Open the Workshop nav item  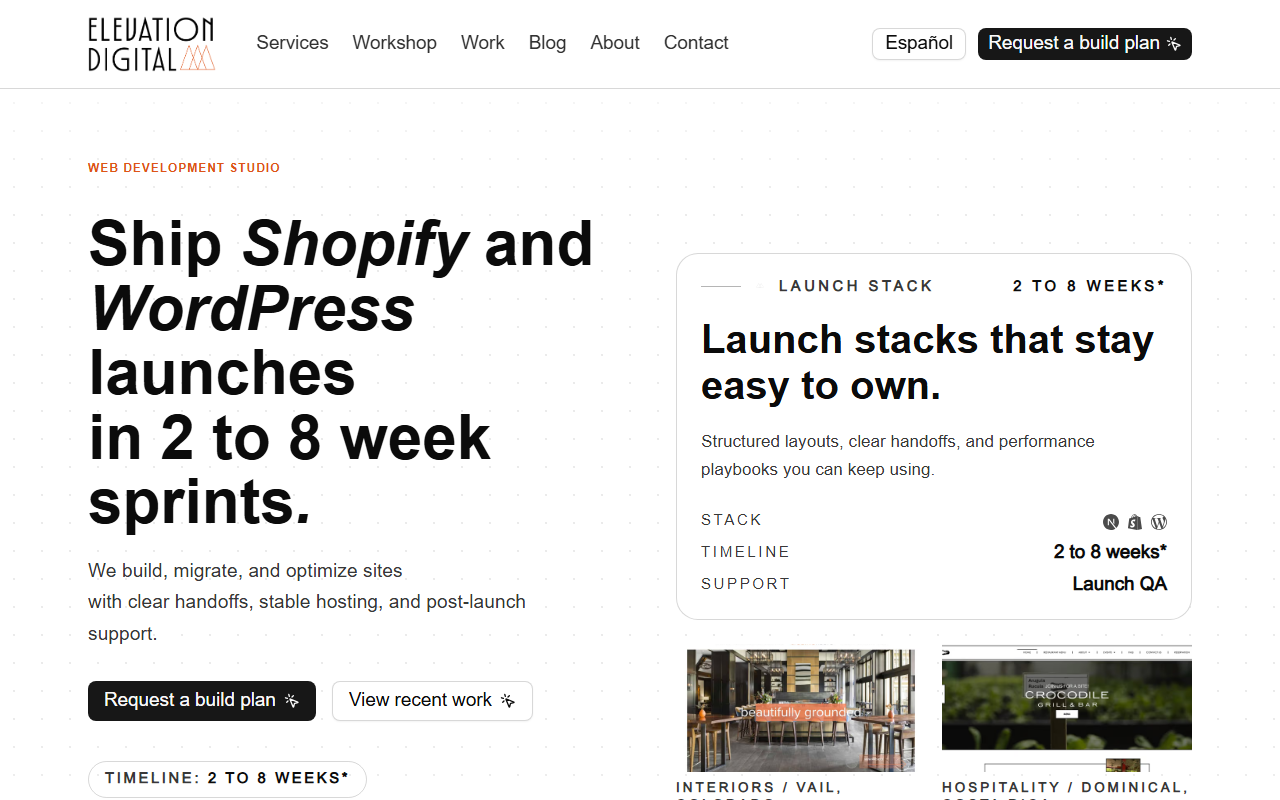pyautogui.click(x=394, y=43)
